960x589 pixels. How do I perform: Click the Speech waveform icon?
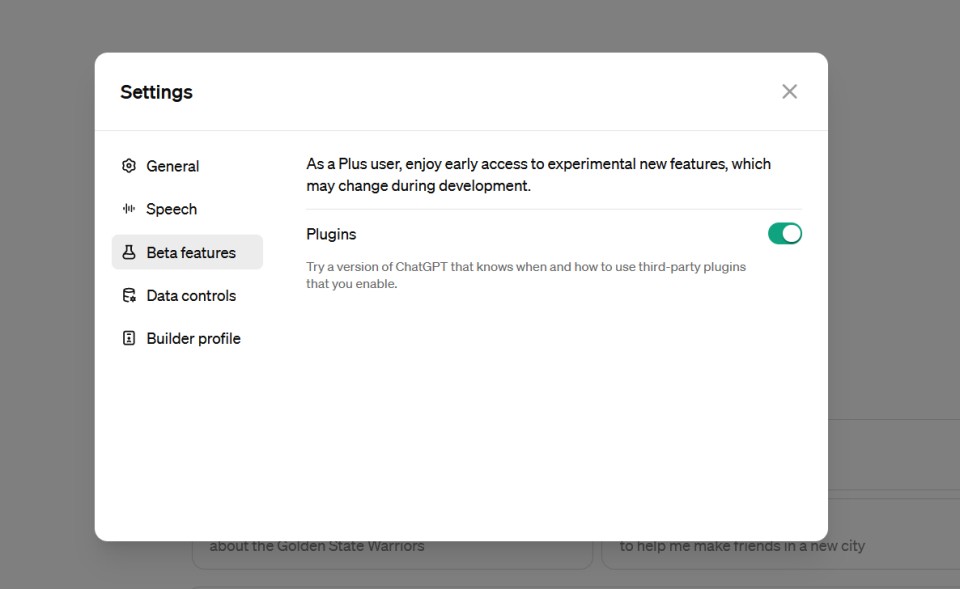click(x=128, y=209)
